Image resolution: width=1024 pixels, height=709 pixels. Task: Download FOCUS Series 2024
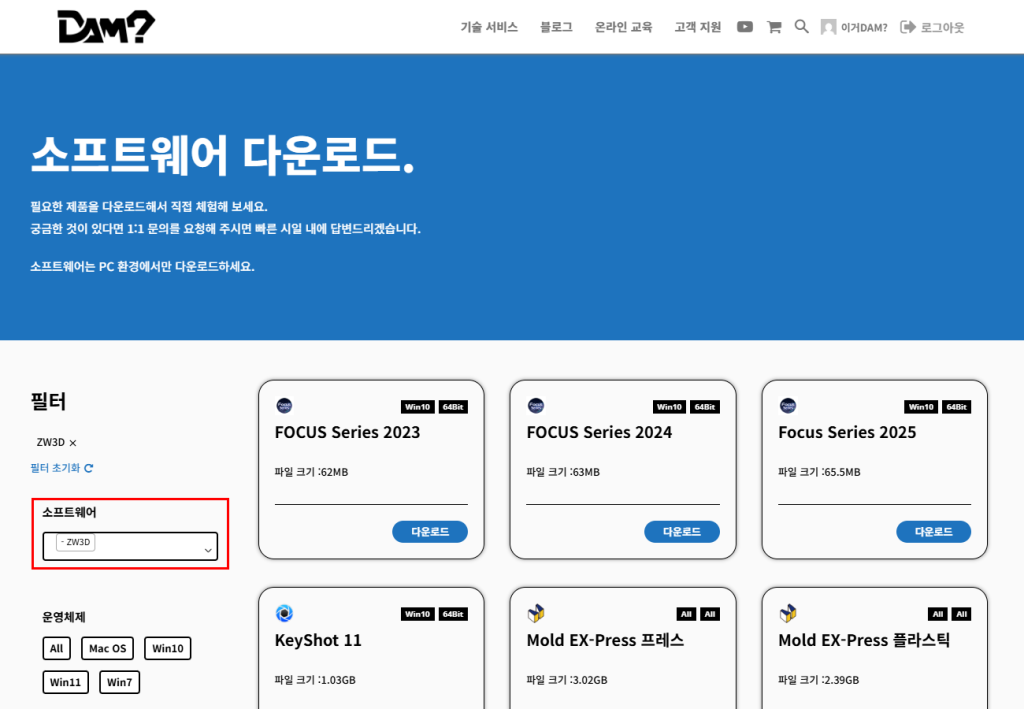pyautogui.click(x=681, y=531)
